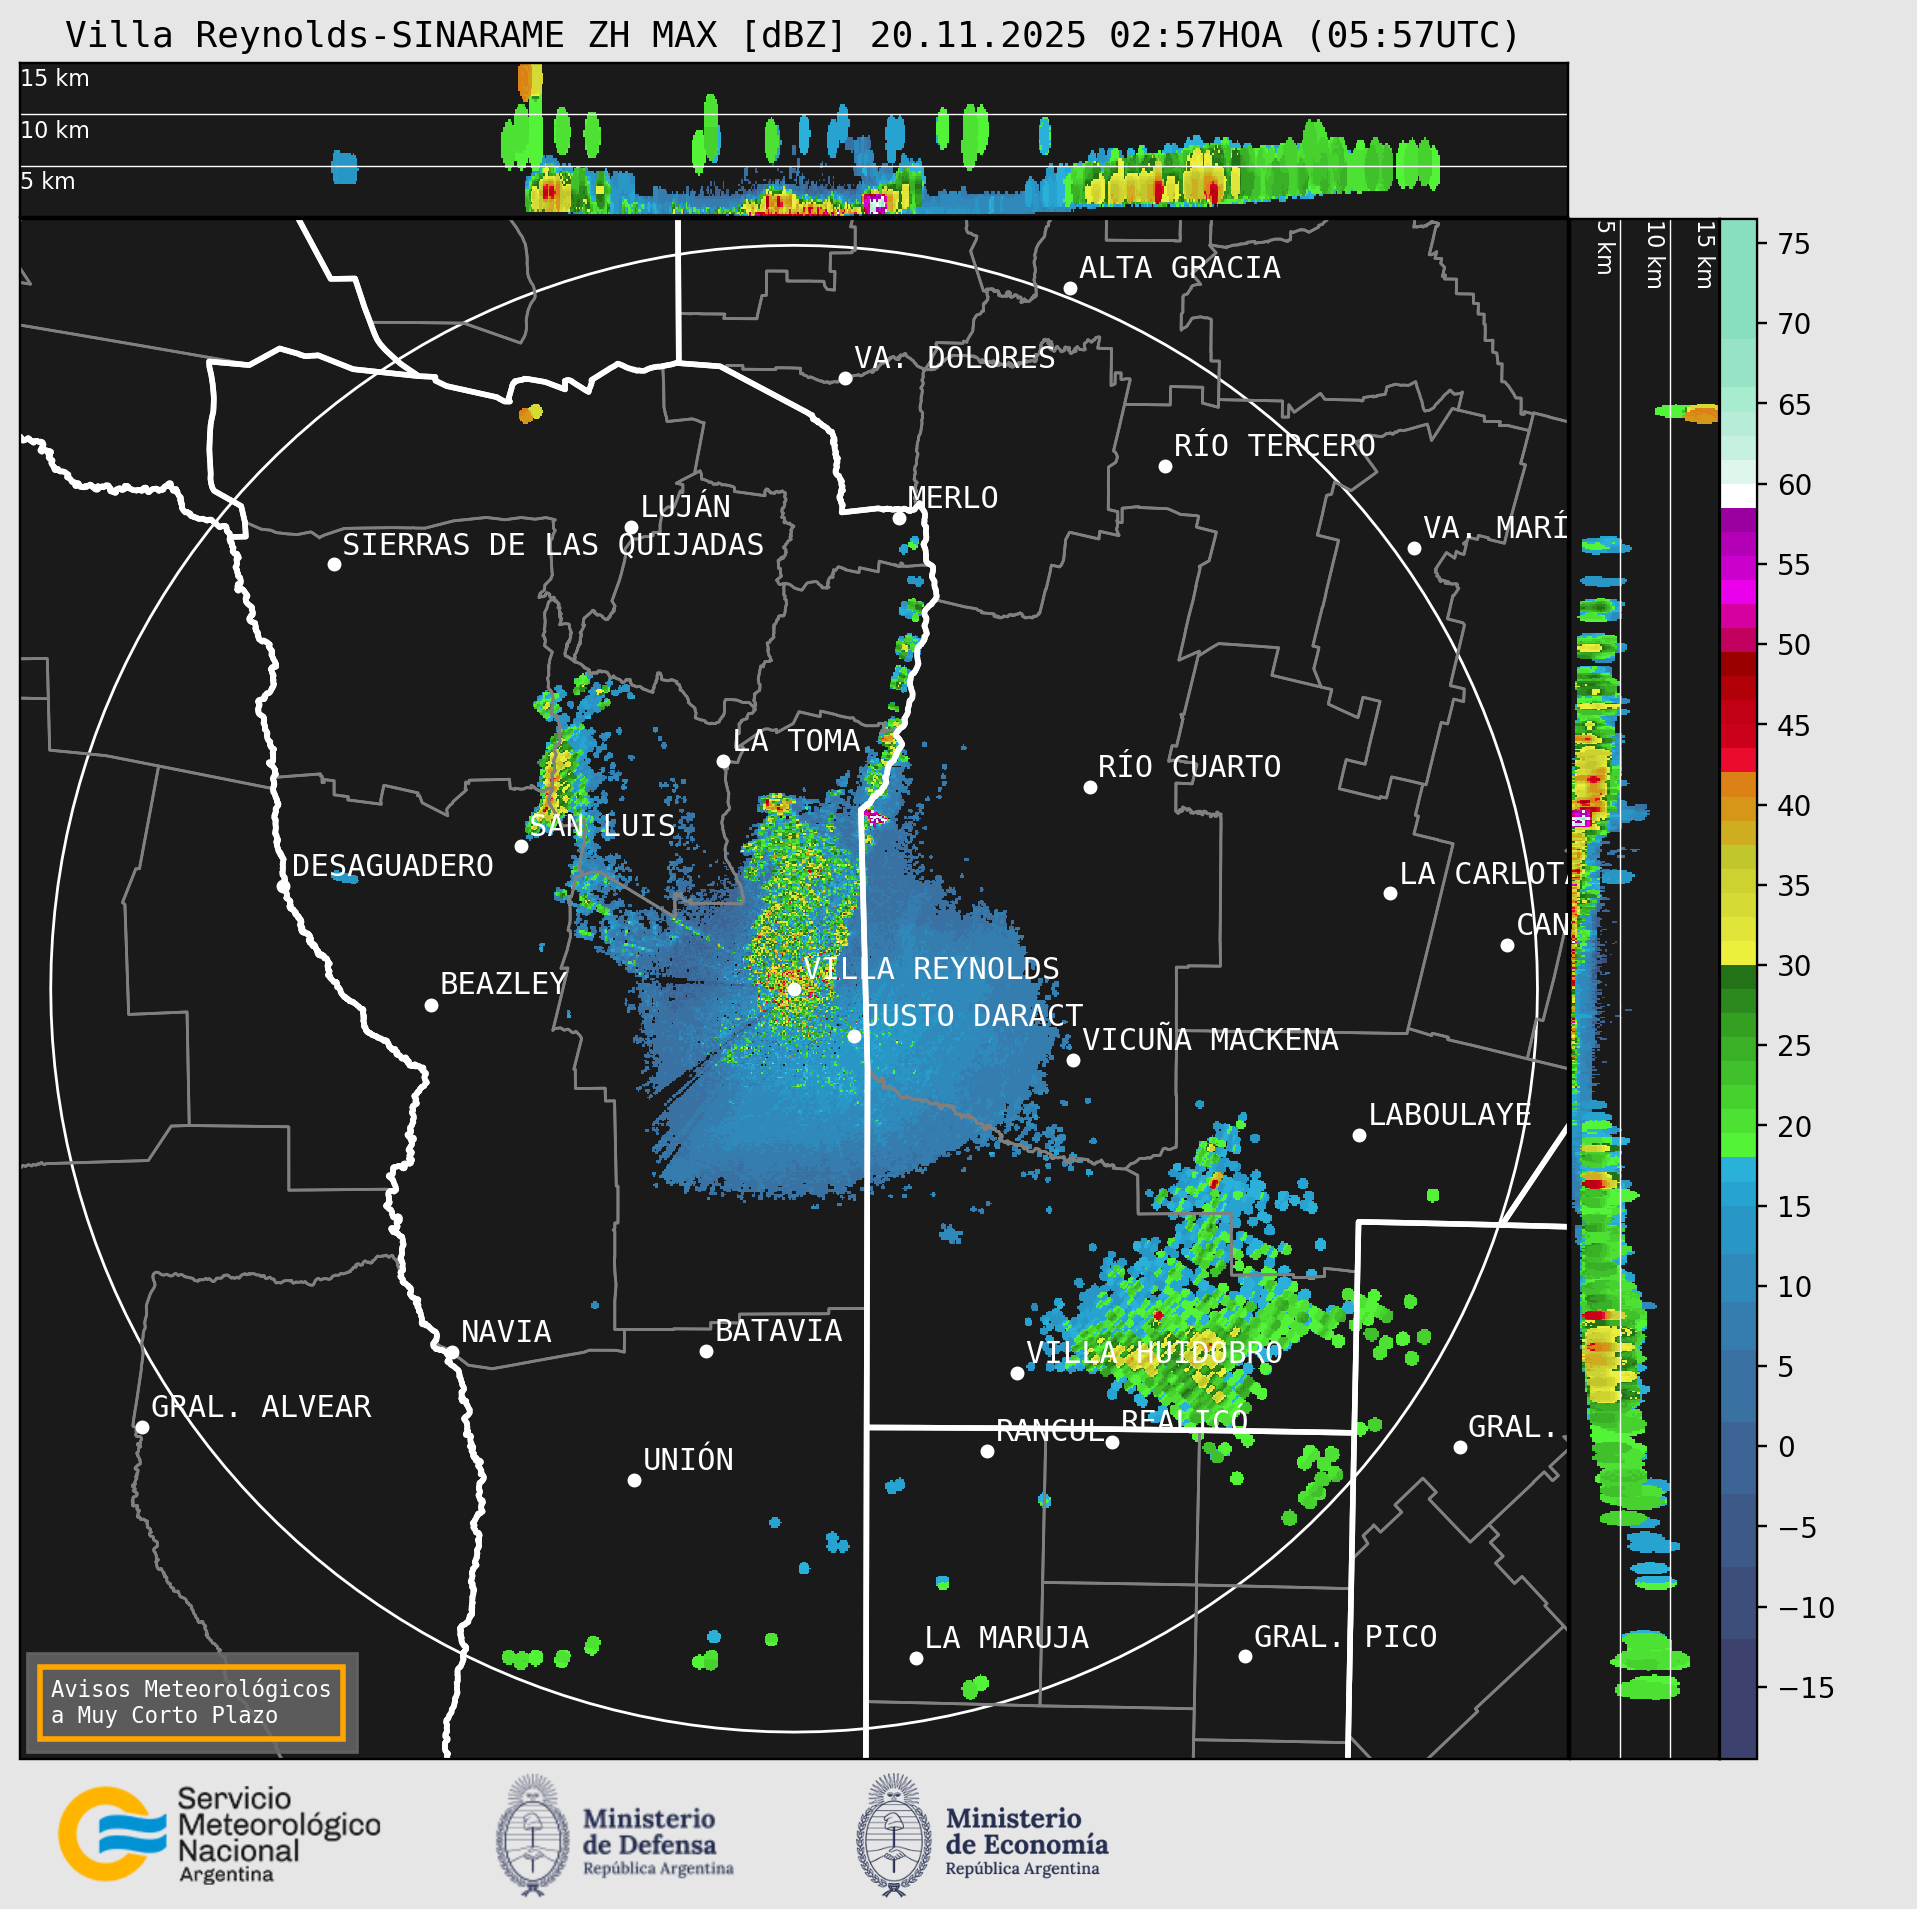Viewport: 1917px width, 1909px height.
Task: Click the magenta storm core near the La Toma border
Action: (875, 818)
